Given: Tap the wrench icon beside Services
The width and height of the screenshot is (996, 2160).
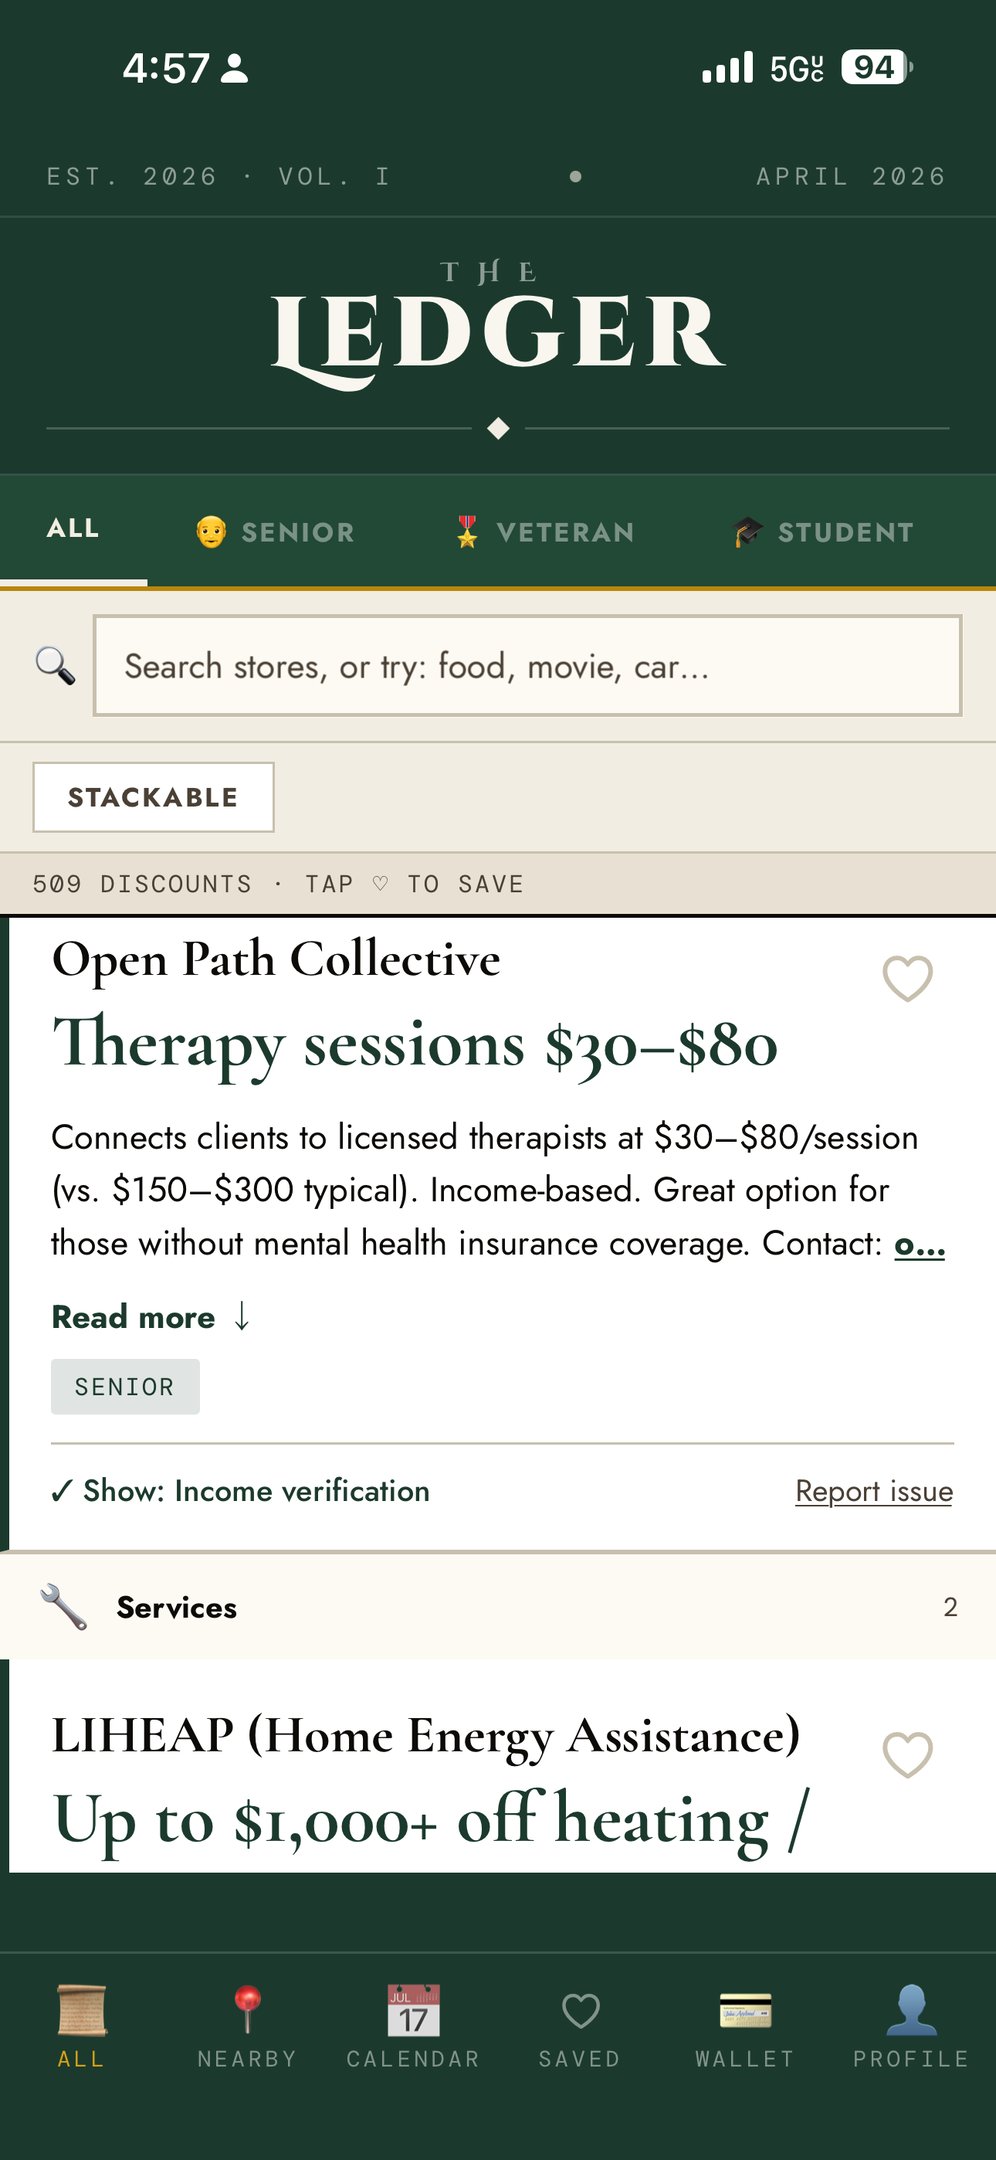Looking at the screenshot, I should coord(64,1607).
